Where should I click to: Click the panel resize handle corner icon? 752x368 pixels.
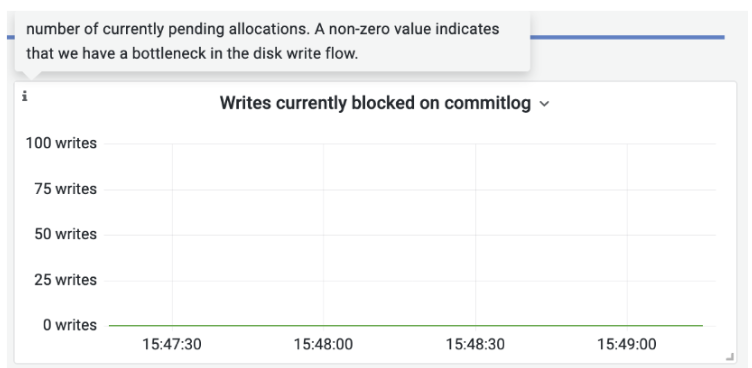click(x=730, y=356)
